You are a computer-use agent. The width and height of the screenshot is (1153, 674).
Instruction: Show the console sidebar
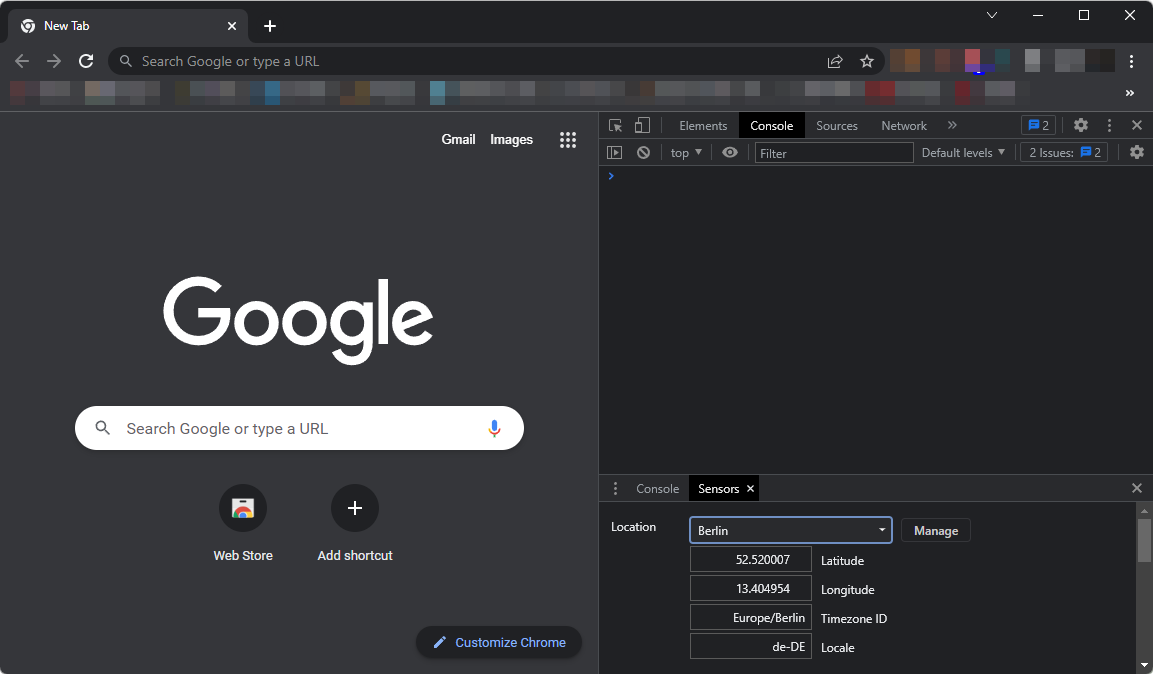pyautogui.click(x=615, y=152)
